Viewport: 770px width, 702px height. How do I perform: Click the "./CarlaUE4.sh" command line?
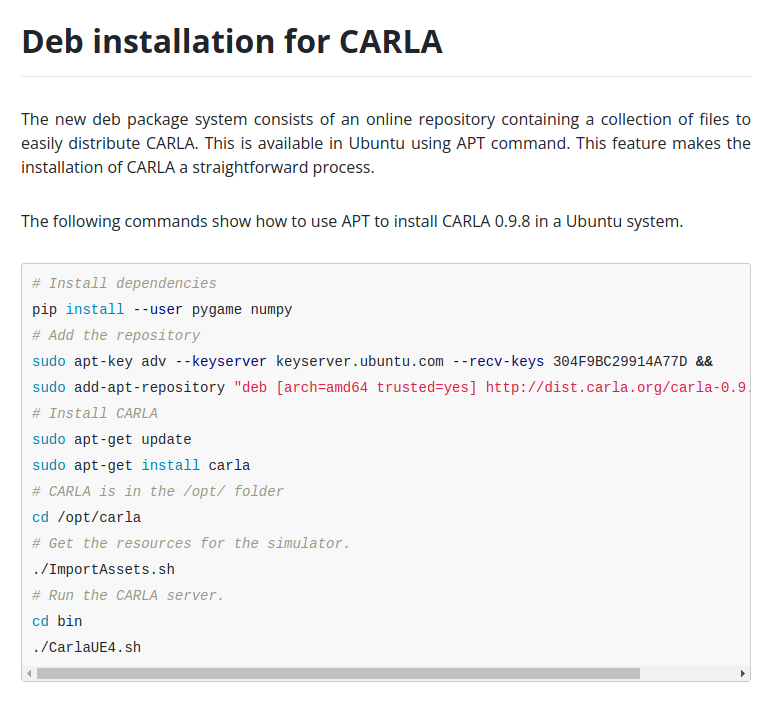[86, 647]
